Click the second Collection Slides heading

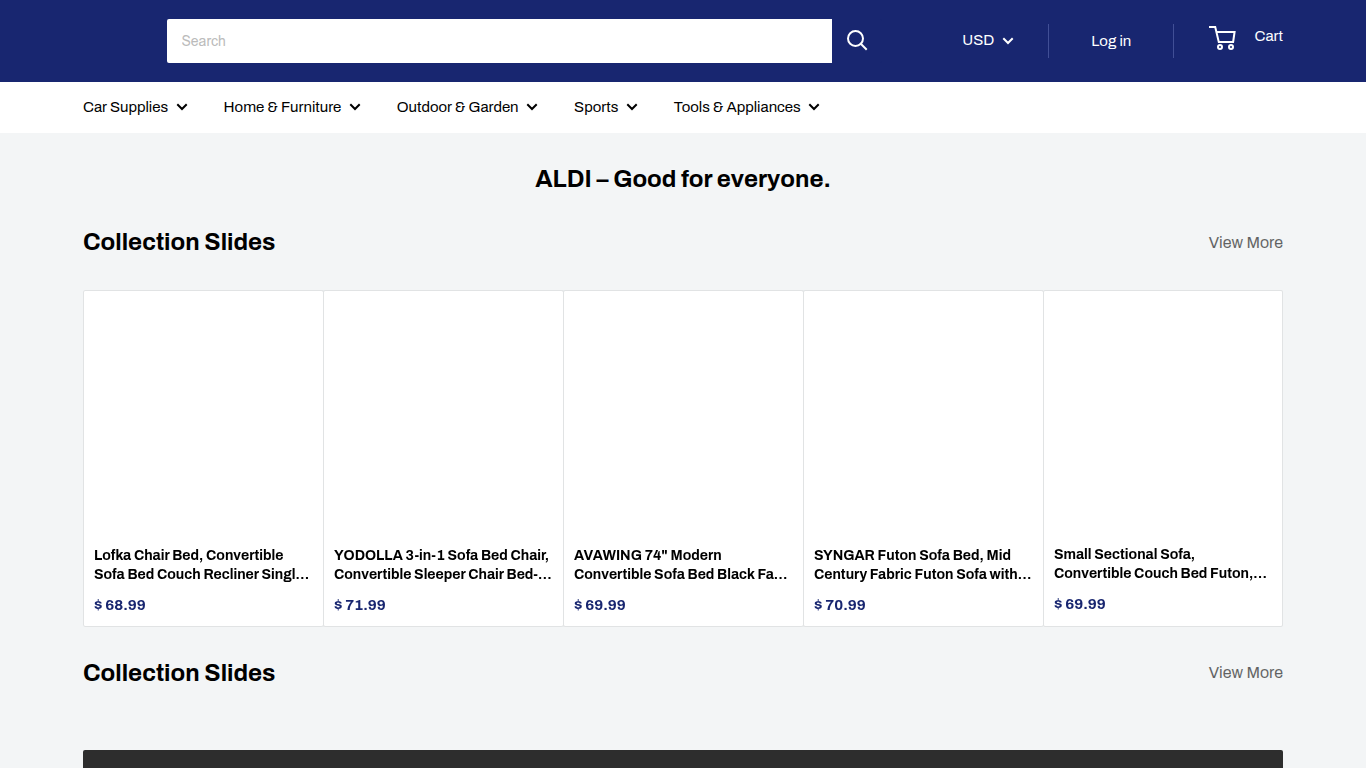click(x=179, y=673)
